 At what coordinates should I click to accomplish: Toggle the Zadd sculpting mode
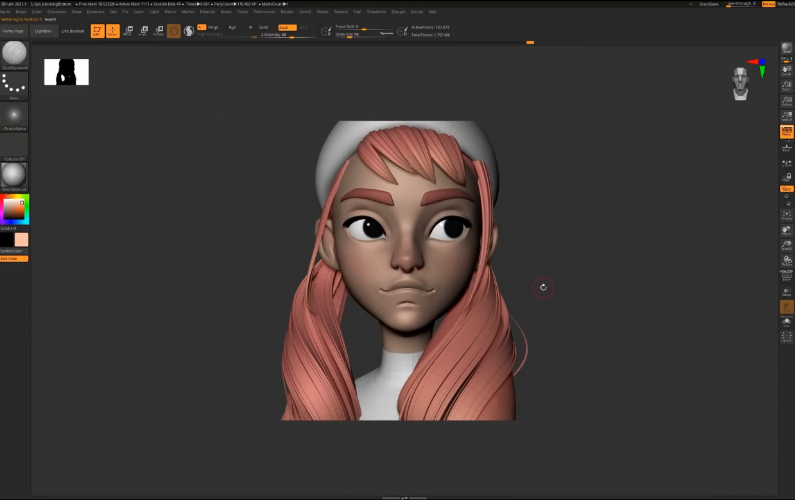(266, 27)
